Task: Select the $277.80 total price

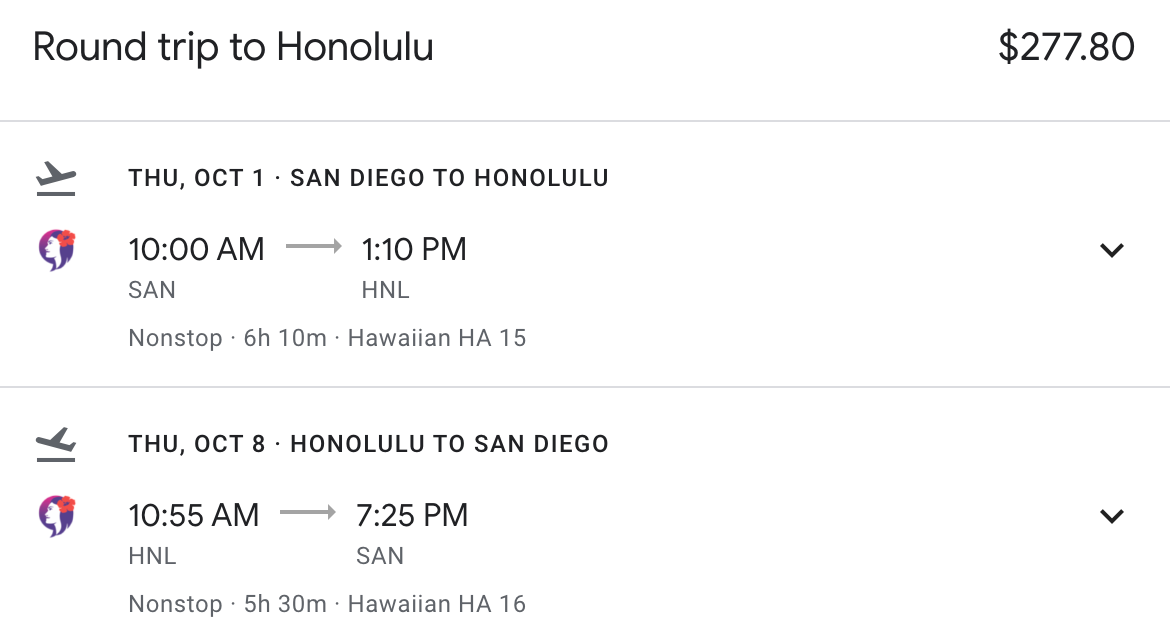Action: (1066, 47)
